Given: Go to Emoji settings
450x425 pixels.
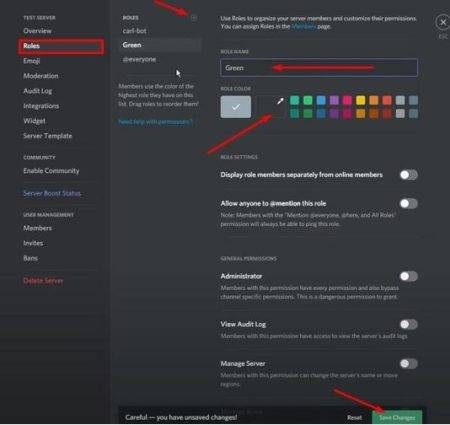Looking at the screenshot, I should 32,61.
